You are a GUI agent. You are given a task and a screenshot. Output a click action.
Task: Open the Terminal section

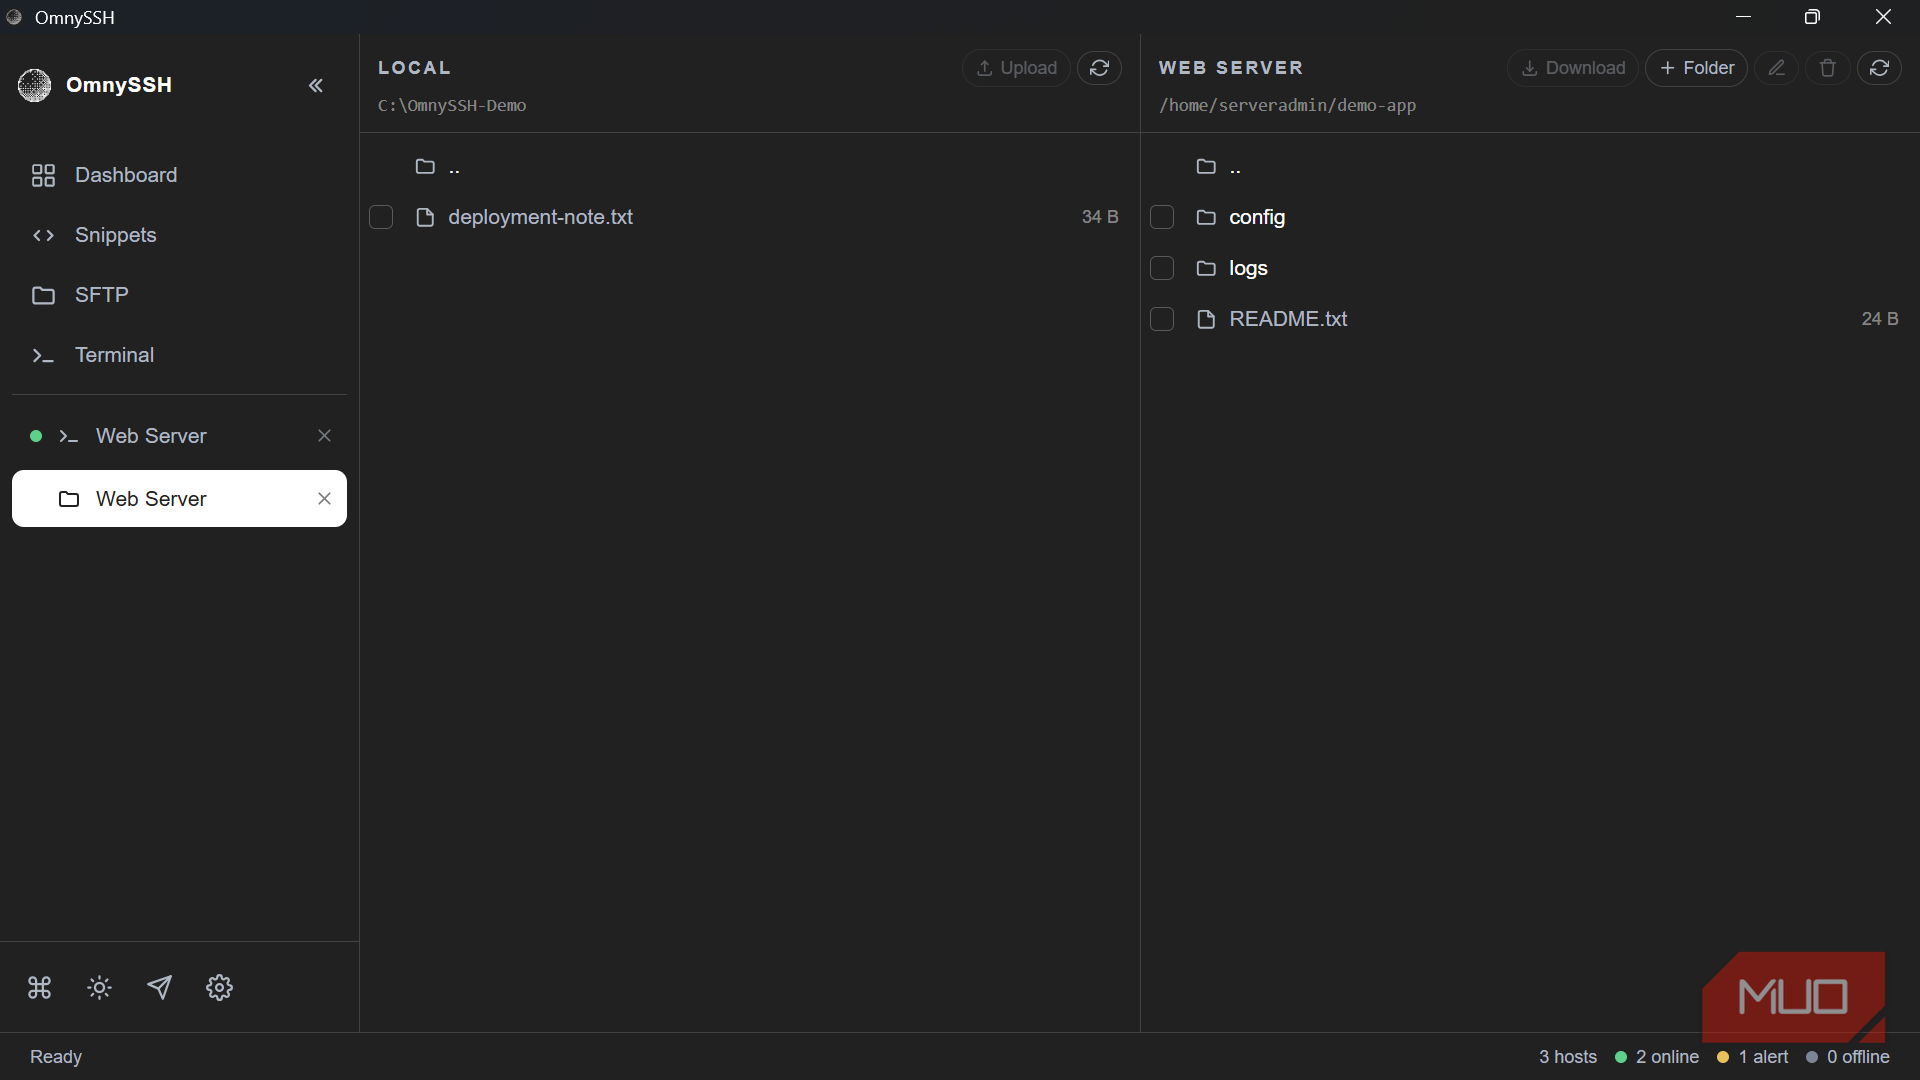click(179, 355)
